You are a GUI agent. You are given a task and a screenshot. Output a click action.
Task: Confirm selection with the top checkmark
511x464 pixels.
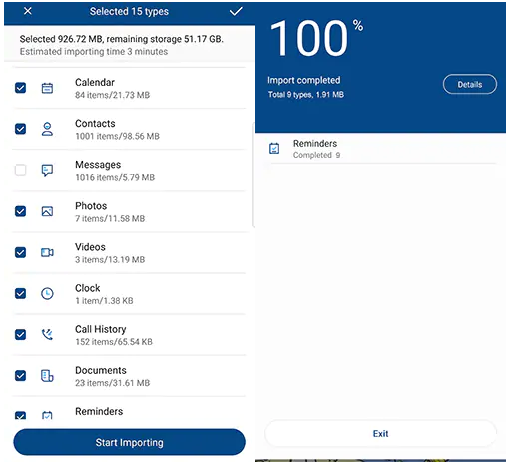click(236, 12)
